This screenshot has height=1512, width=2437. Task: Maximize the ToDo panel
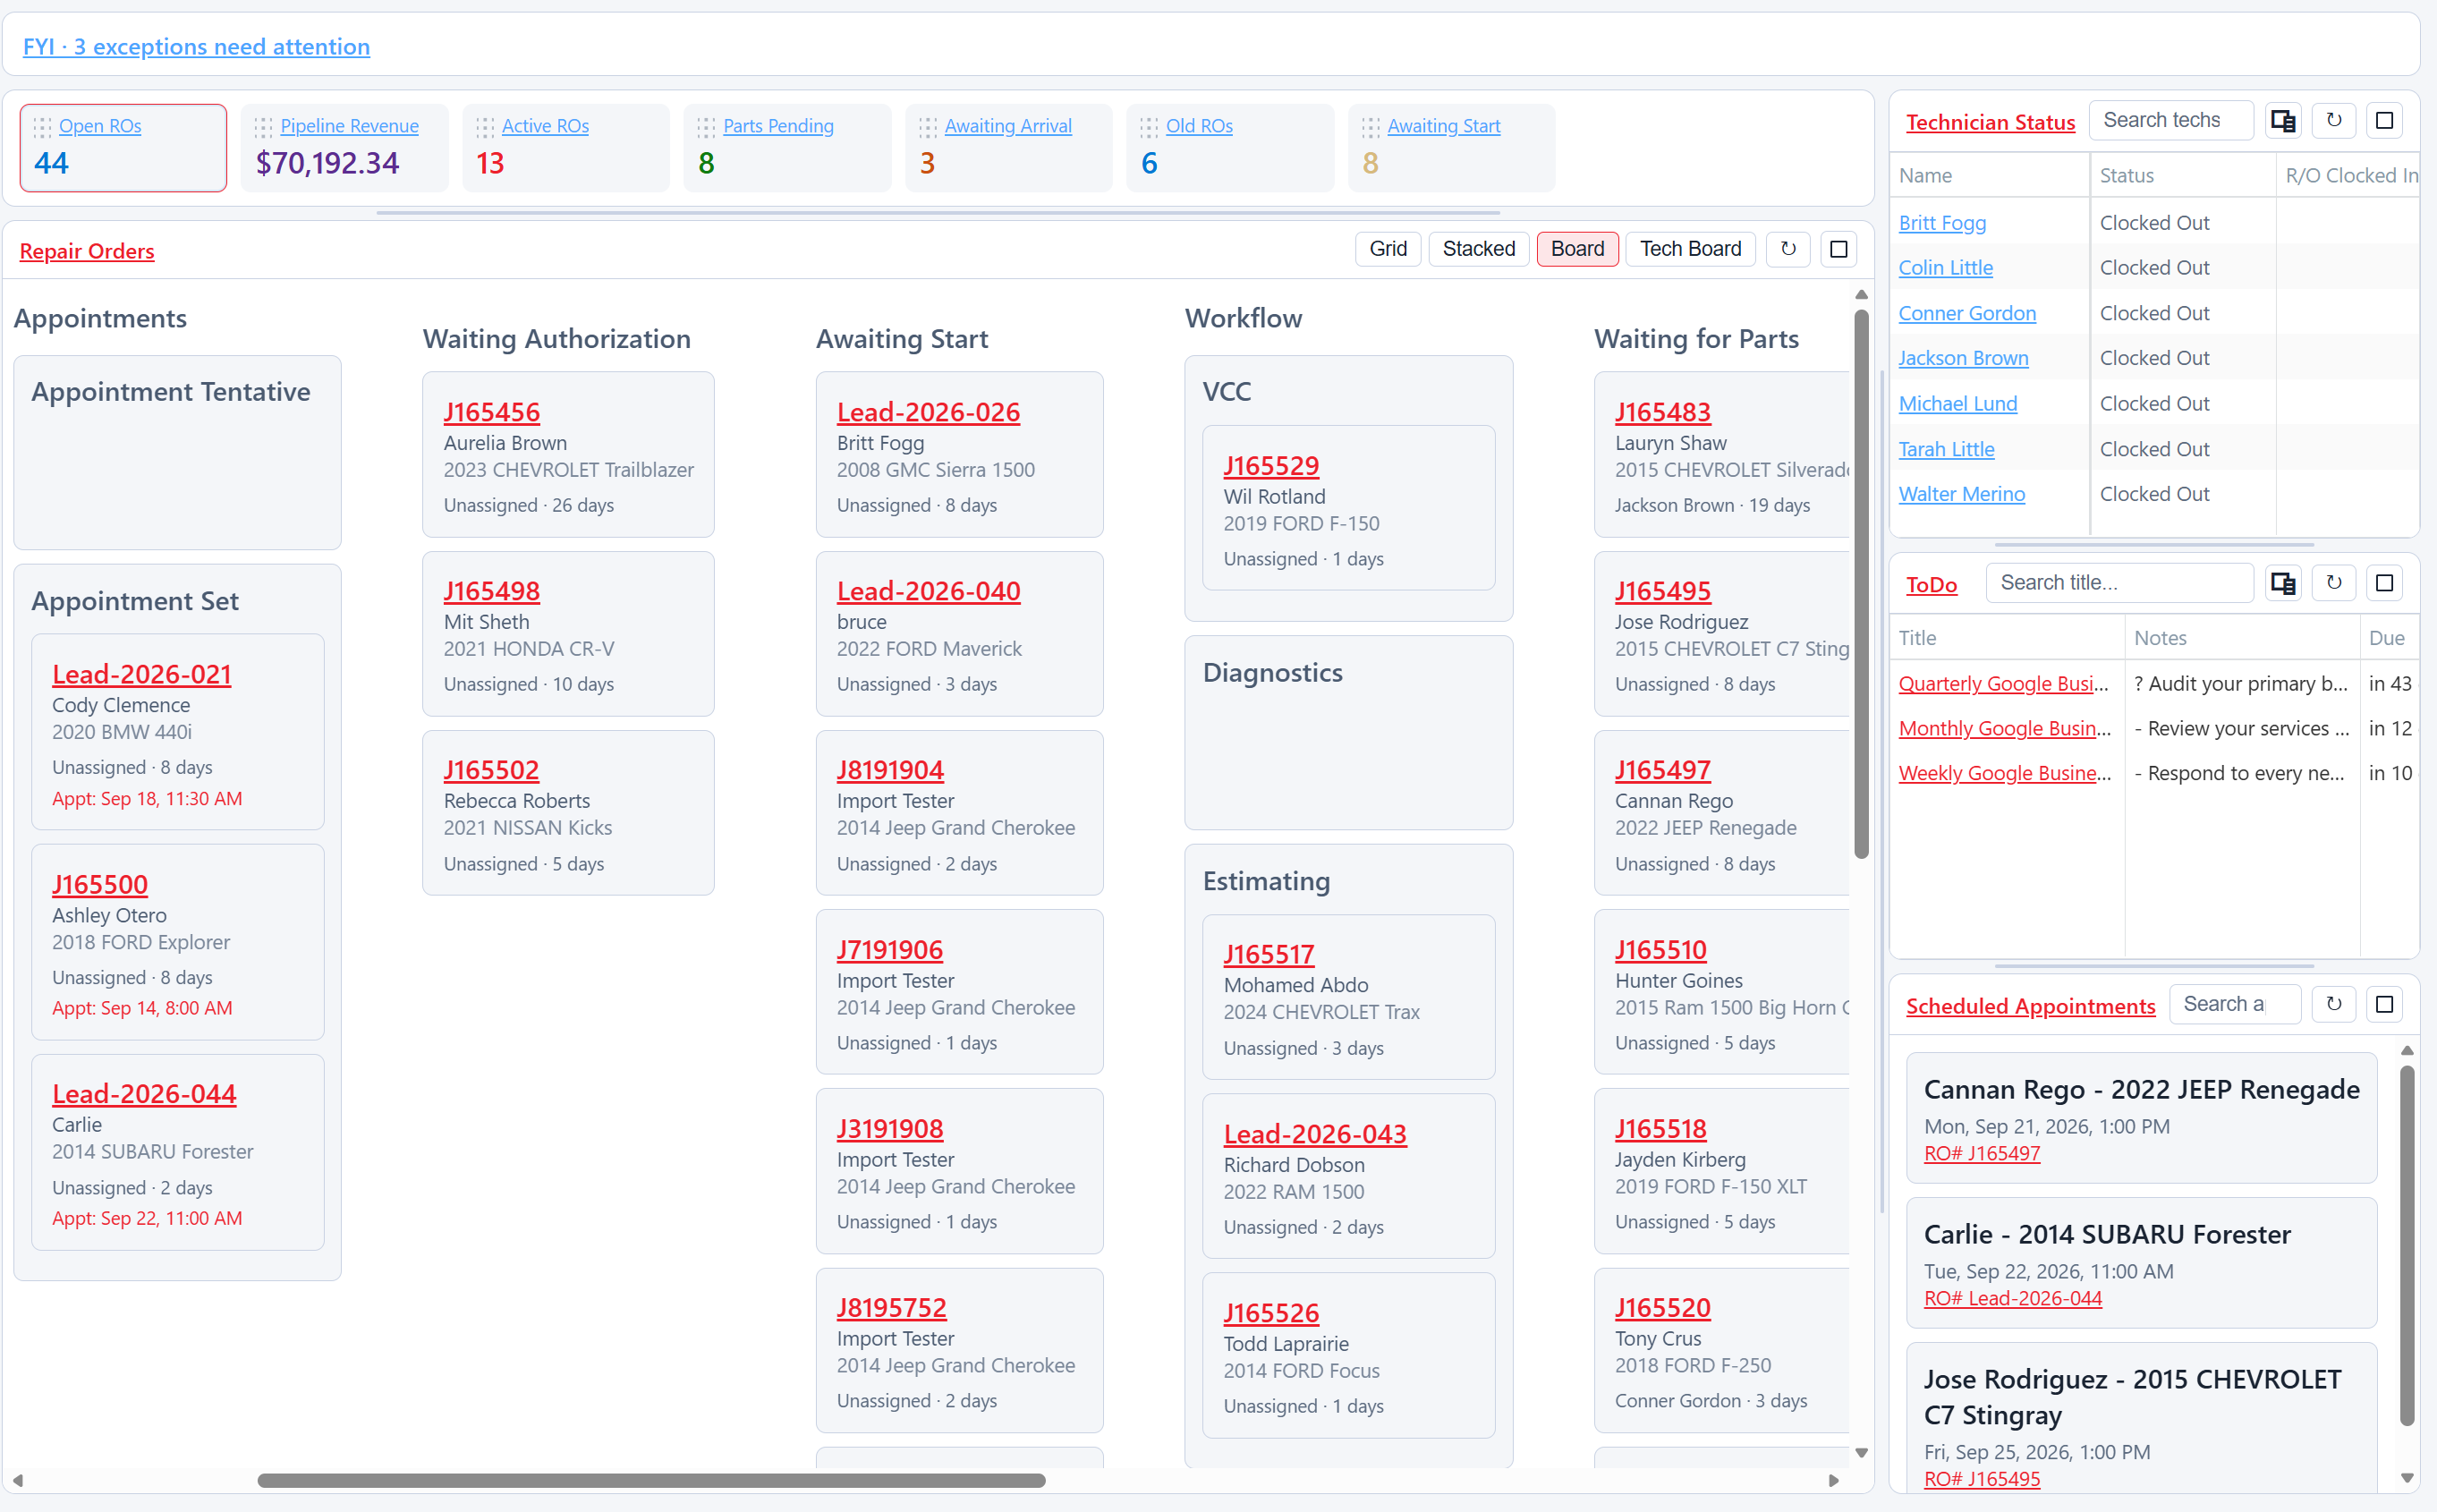tap(2384, 583)
